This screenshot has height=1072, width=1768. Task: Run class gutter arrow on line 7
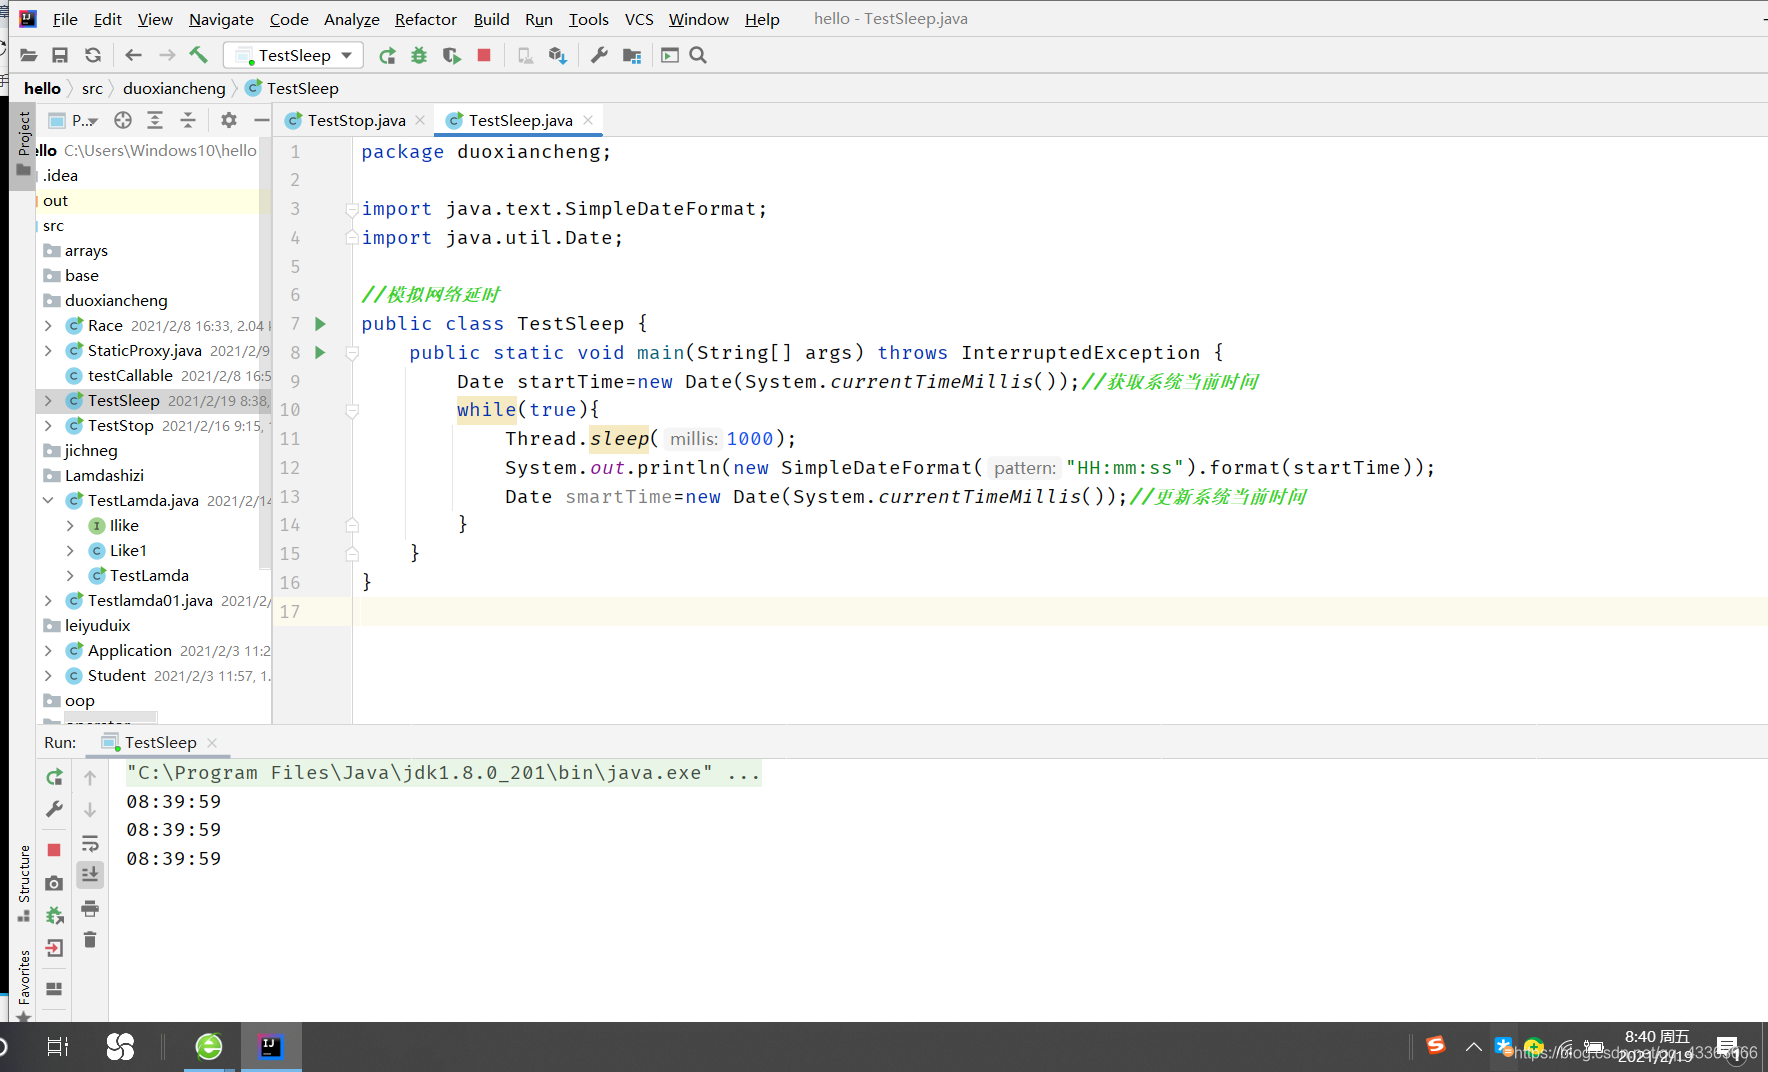(x=320, y=324)
